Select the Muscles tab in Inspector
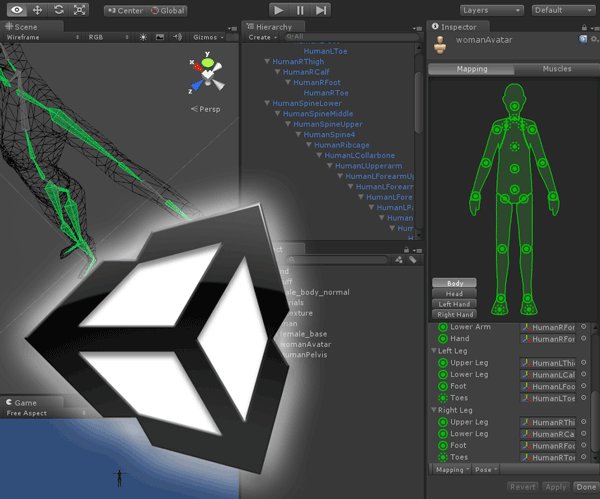The height and width of the screenshot is (499, 600). [x=556, y=69]
